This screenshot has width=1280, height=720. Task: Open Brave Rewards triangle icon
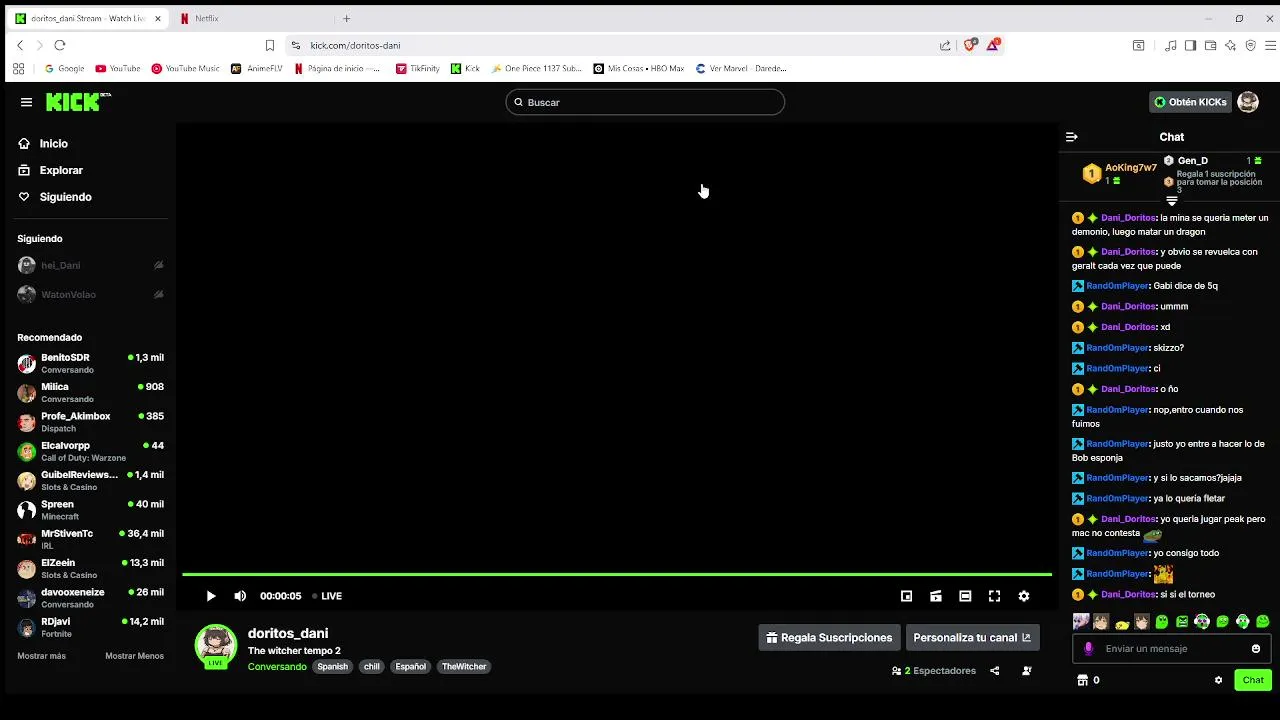[x=993, y=45]
